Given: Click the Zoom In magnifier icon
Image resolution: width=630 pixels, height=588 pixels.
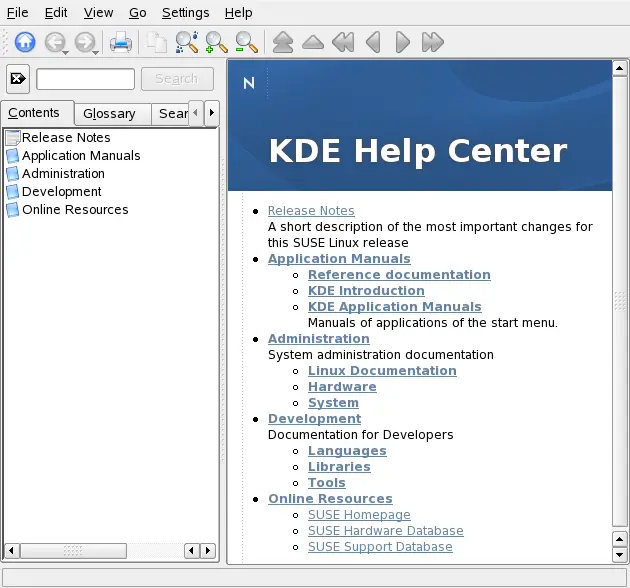Looking at the screenshot, I should [x=216, y=42].
